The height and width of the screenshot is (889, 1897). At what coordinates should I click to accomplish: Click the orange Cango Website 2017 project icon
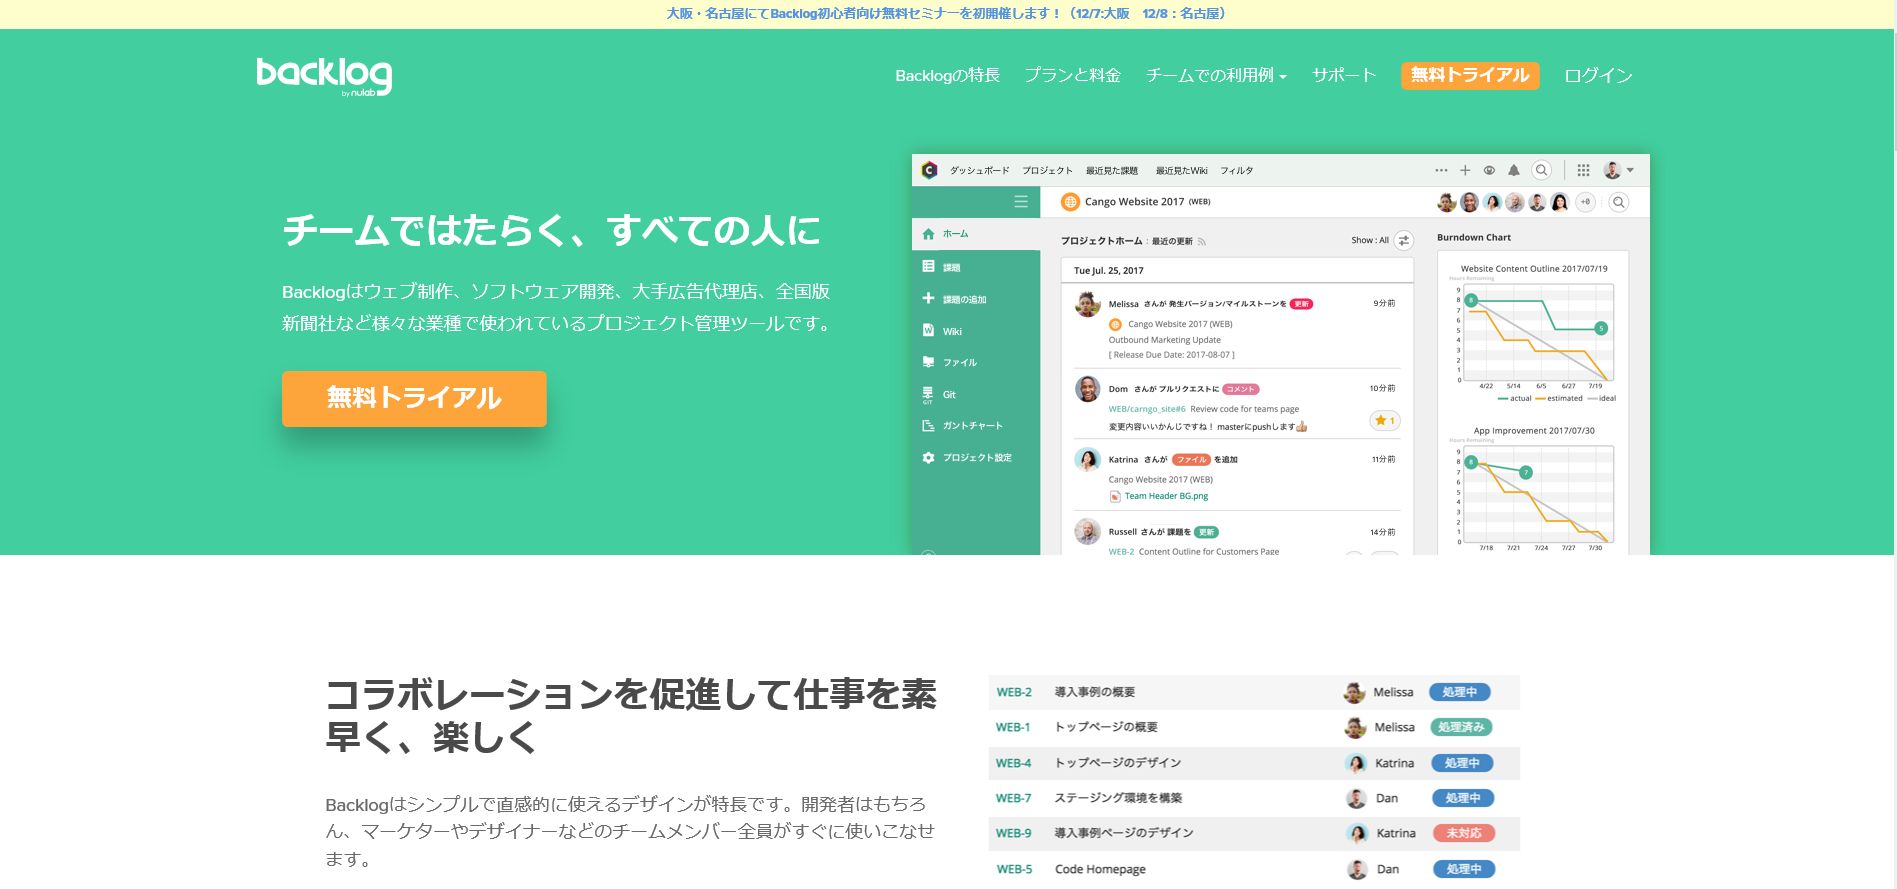click(1070, 202)
